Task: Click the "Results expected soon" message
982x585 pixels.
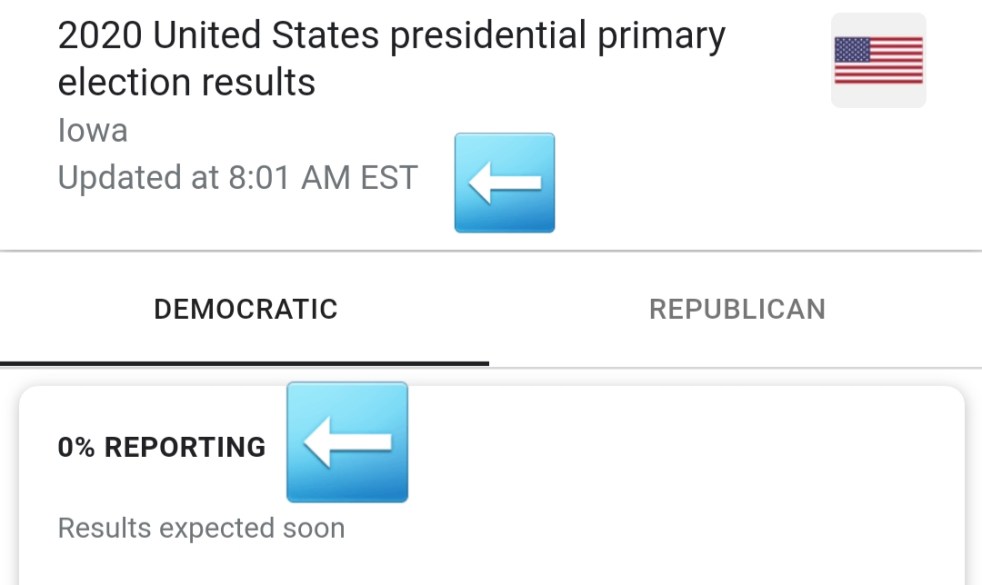Action: coord(201,528)
